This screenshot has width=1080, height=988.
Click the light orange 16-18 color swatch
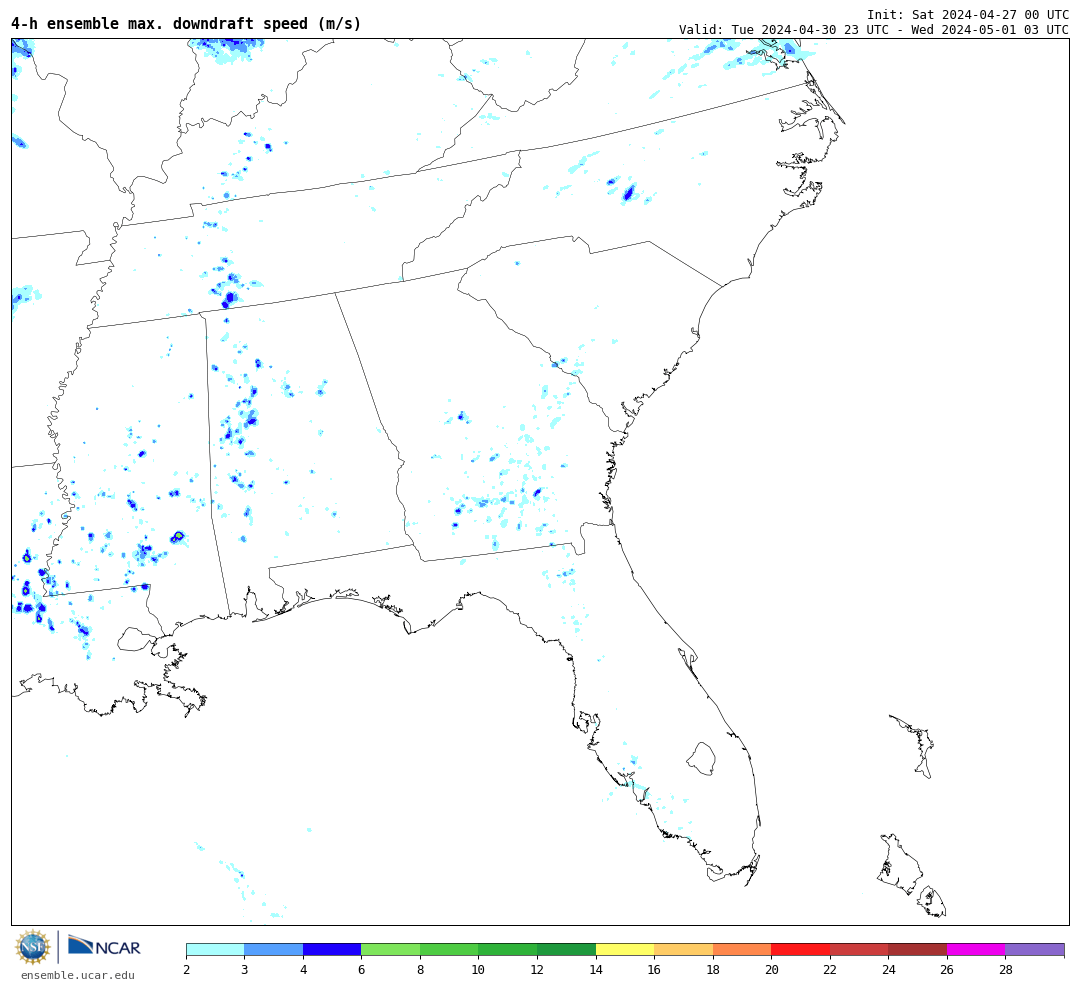(683, 949)
